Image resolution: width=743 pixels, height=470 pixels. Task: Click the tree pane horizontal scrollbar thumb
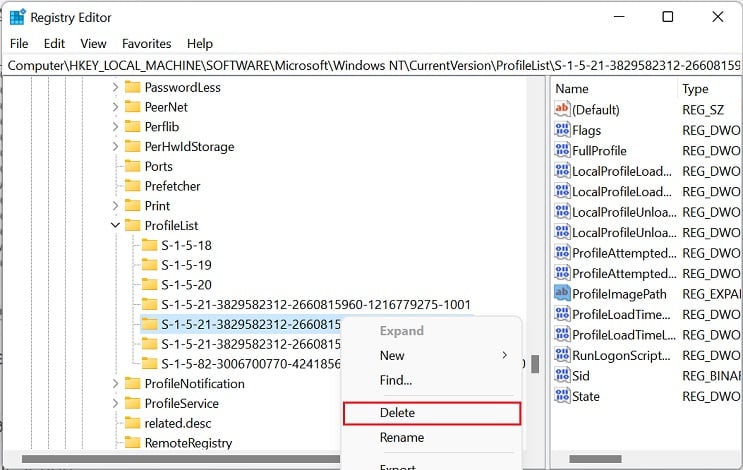[x=181, y=459]
